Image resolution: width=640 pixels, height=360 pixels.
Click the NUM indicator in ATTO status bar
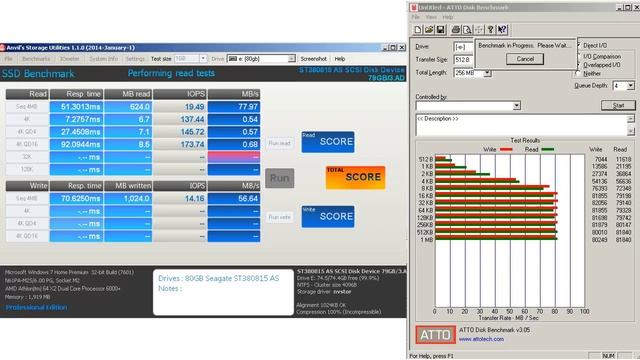(x=609, y=356)
